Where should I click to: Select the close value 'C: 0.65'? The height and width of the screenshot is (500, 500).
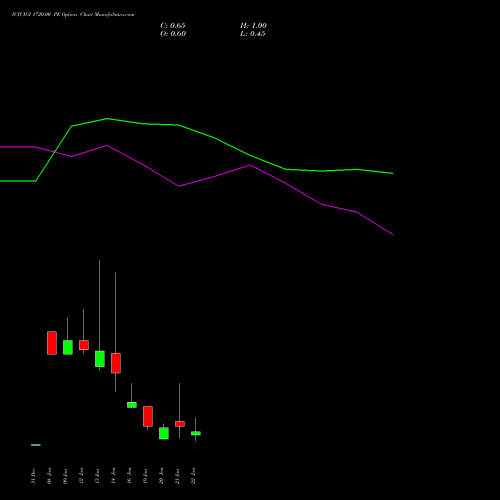(x=173, y=26)
